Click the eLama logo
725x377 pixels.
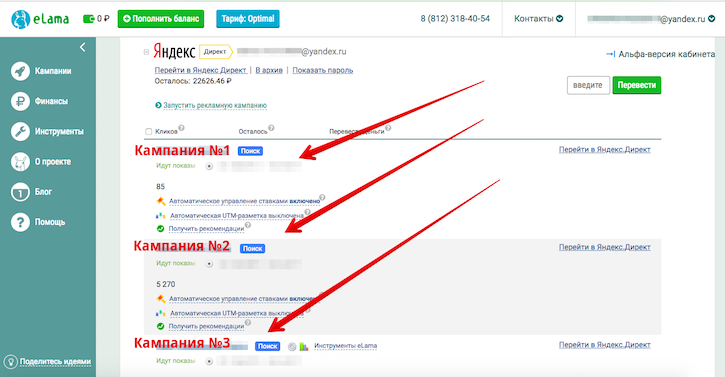click(x=40, y=19)
